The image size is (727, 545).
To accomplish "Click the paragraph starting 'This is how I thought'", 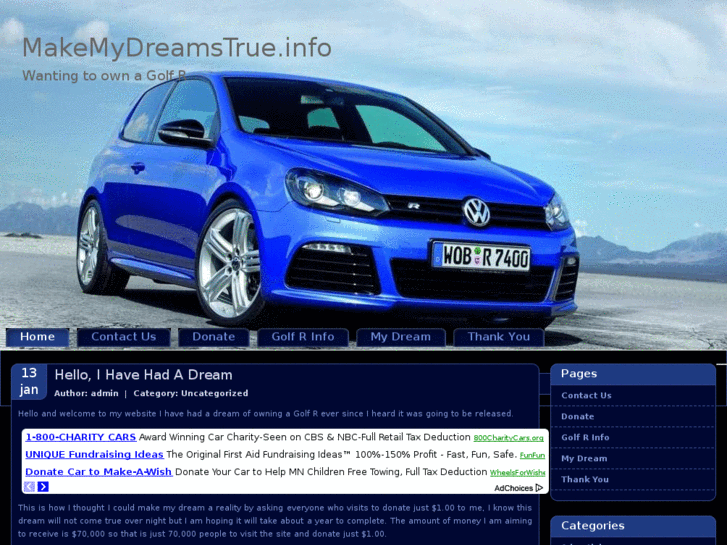I will [275, 521].
